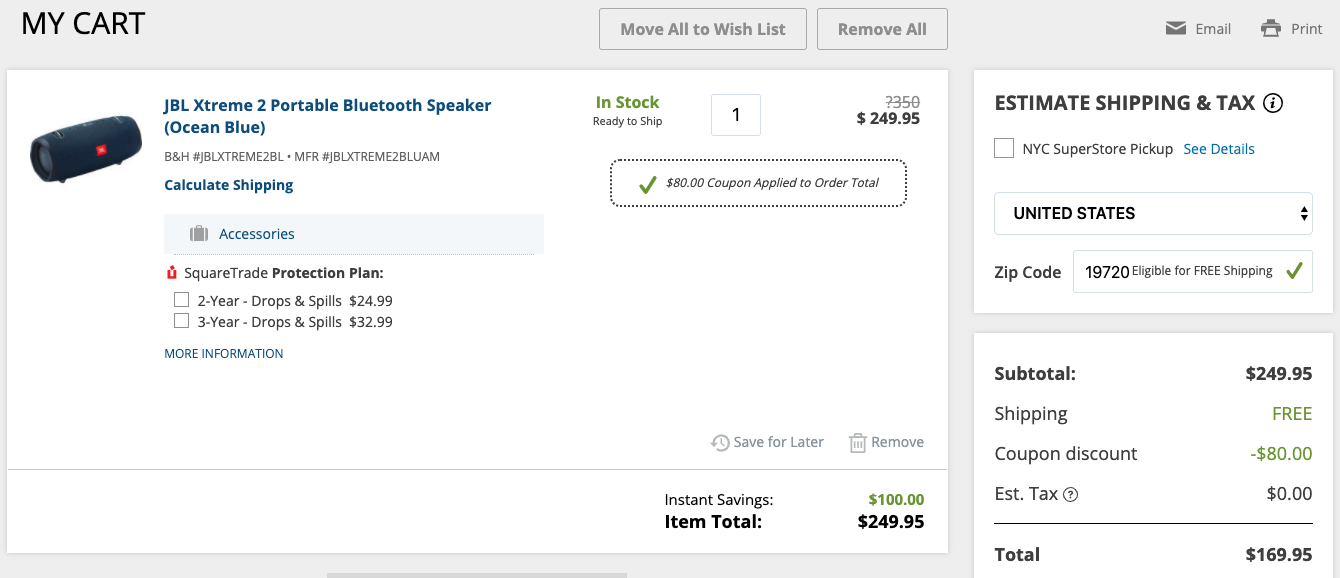Open the See Details link
The image size is (1340, 578).
tap(1219, 149)
